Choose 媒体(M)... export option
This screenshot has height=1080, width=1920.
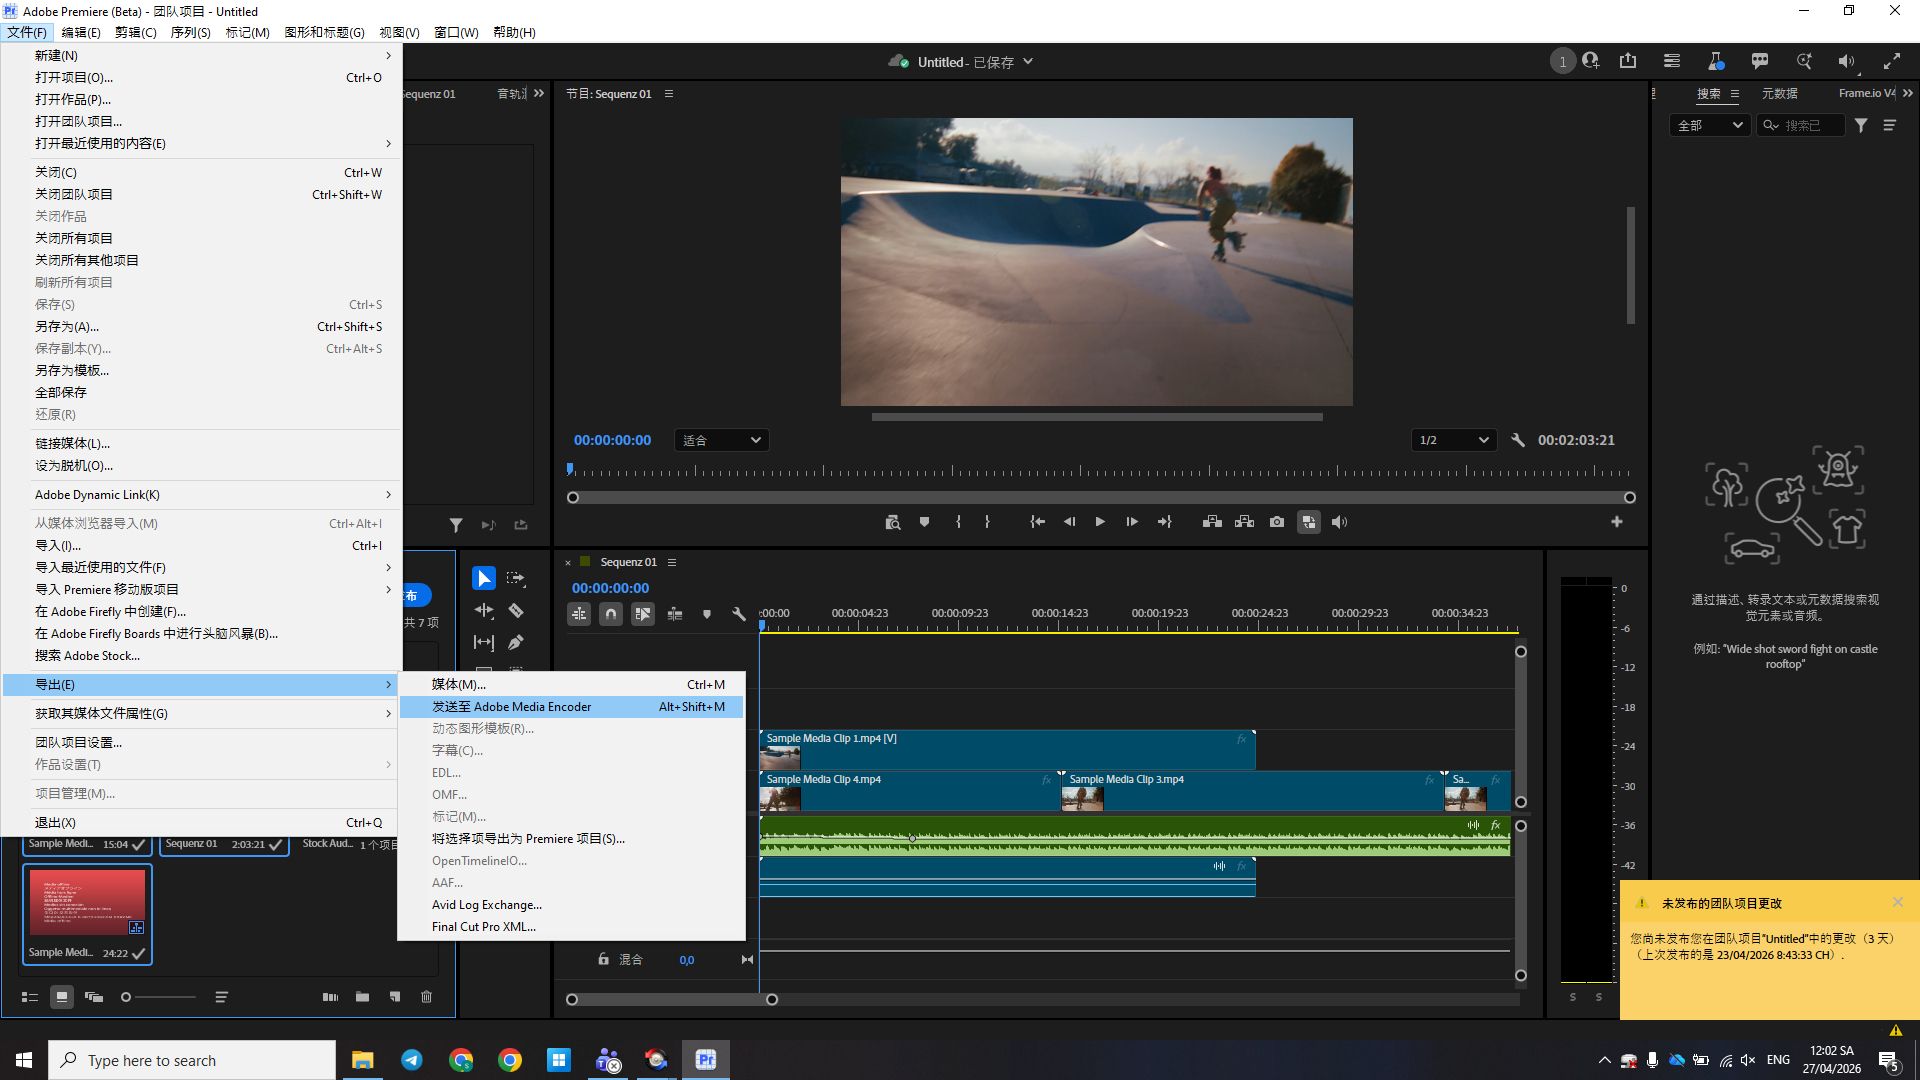(571, 684)
